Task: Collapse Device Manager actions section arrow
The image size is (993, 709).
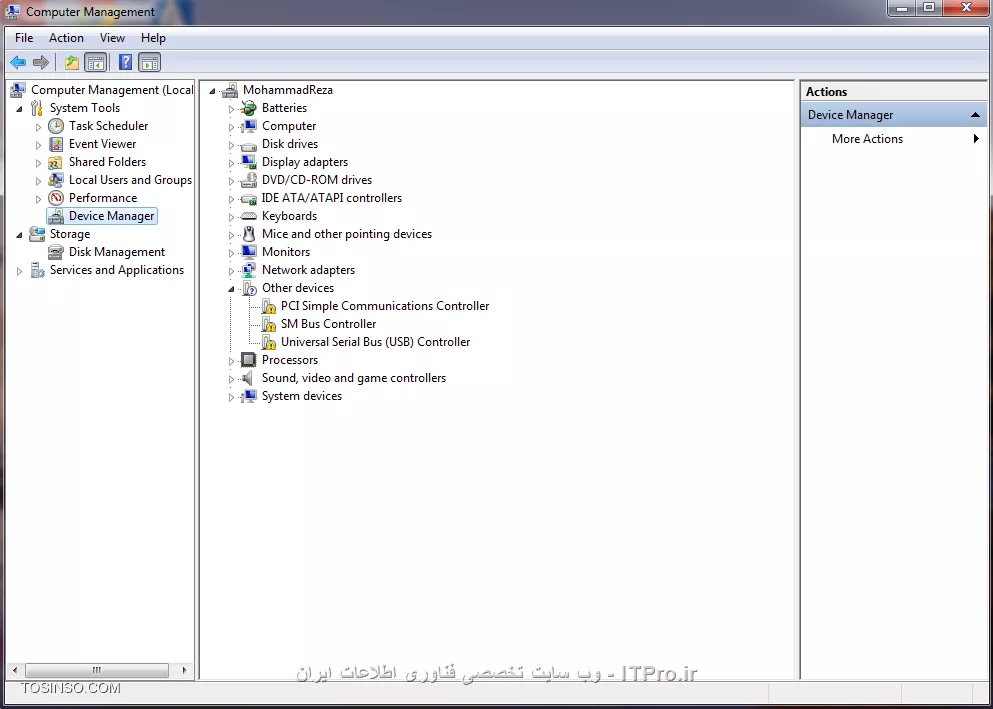Action: (x=975, y=115)
